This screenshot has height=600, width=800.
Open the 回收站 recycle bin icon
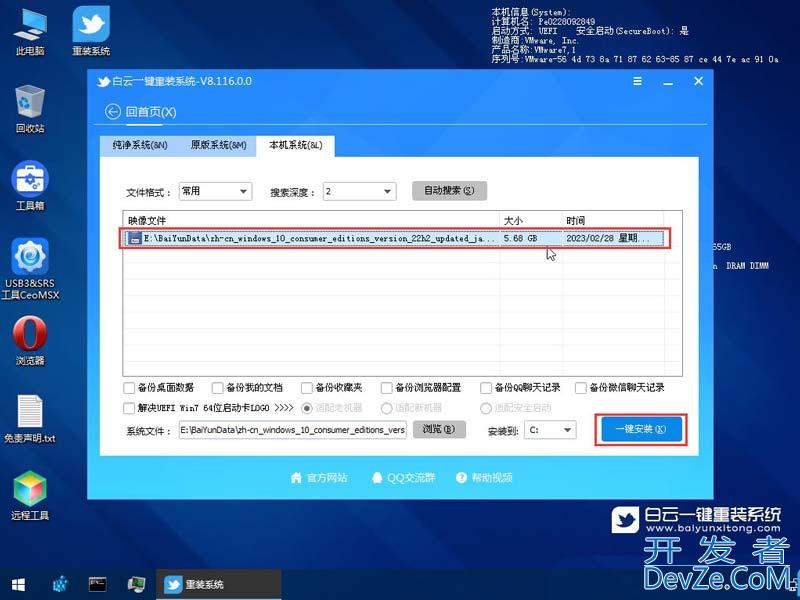pos(30,109)
